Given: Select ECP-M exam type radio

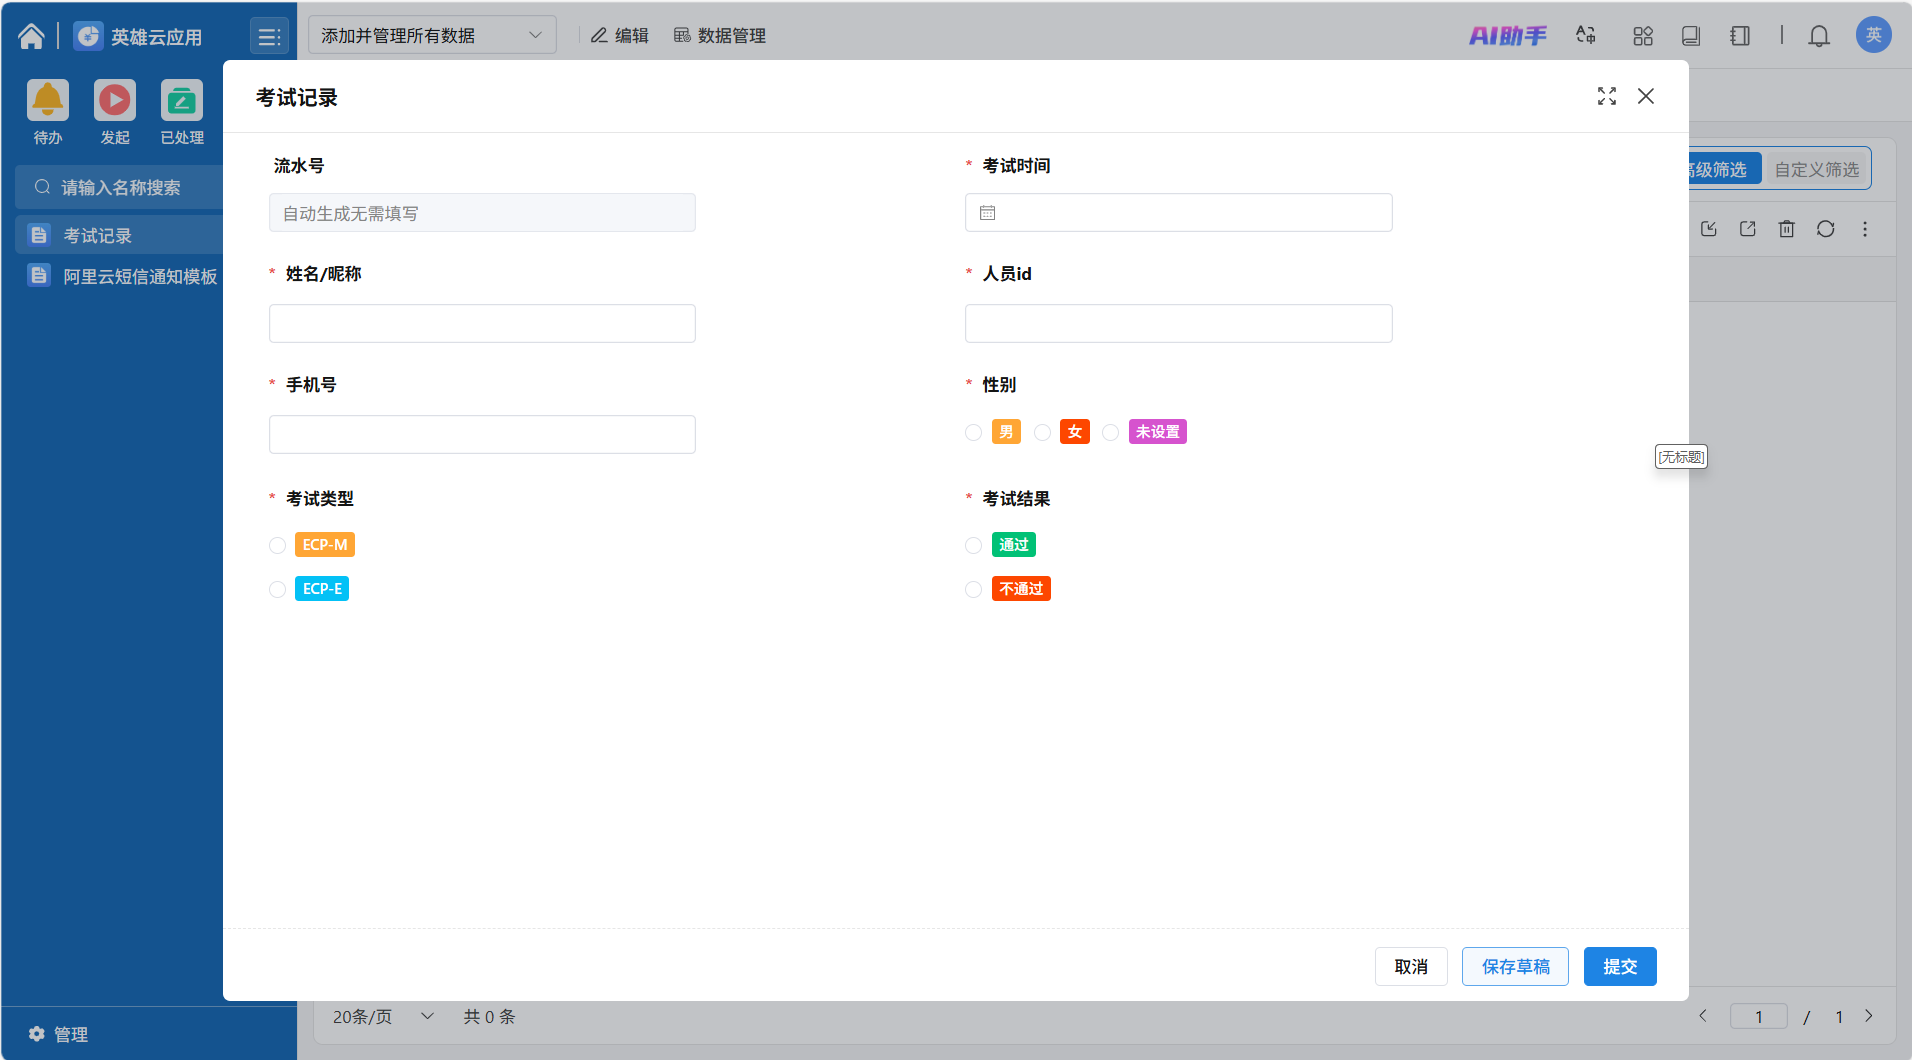Looking at the screenshot, I should (277, 546).
